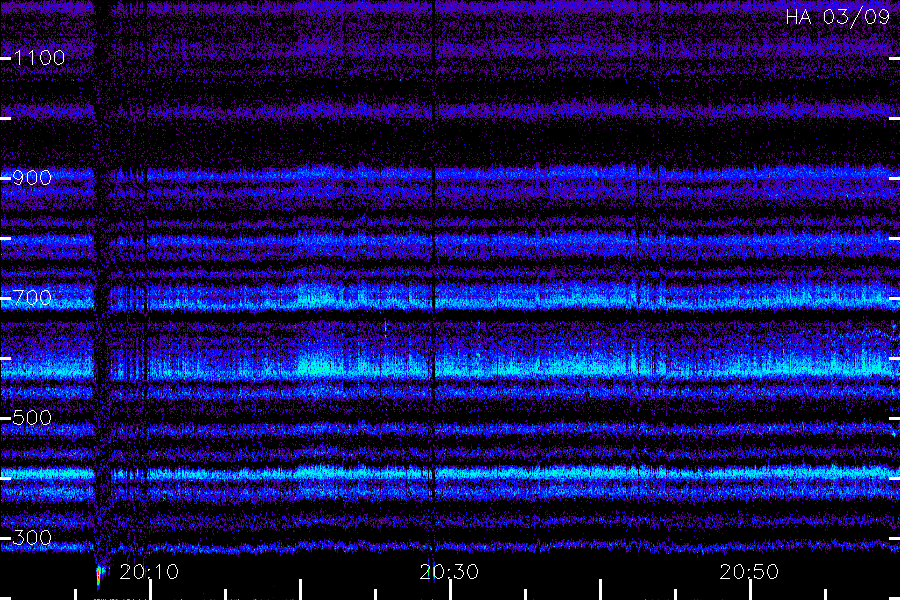Click the 700 frequency axis label
Viewport: 900px width, 600px height.
pos(32,298)
